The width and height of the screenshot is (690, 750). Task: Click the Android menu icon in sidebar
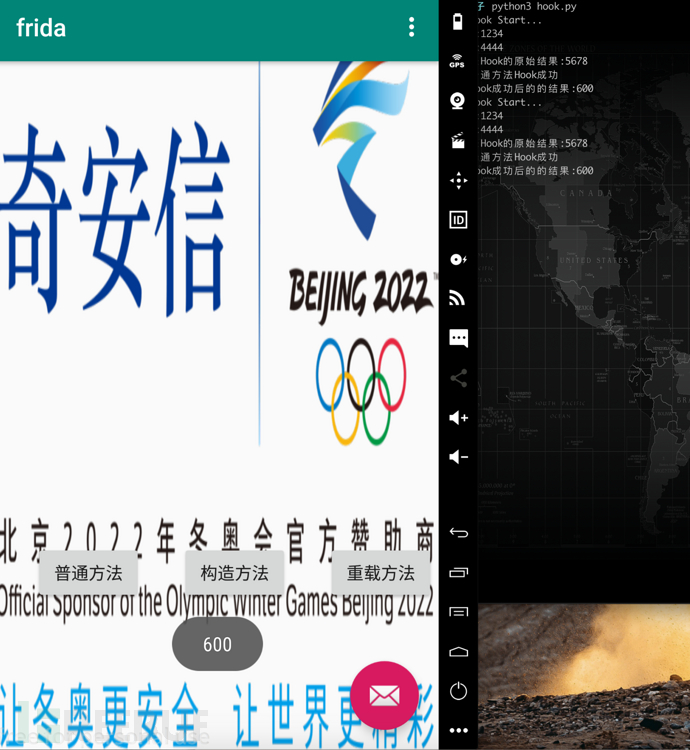[459, 612]
